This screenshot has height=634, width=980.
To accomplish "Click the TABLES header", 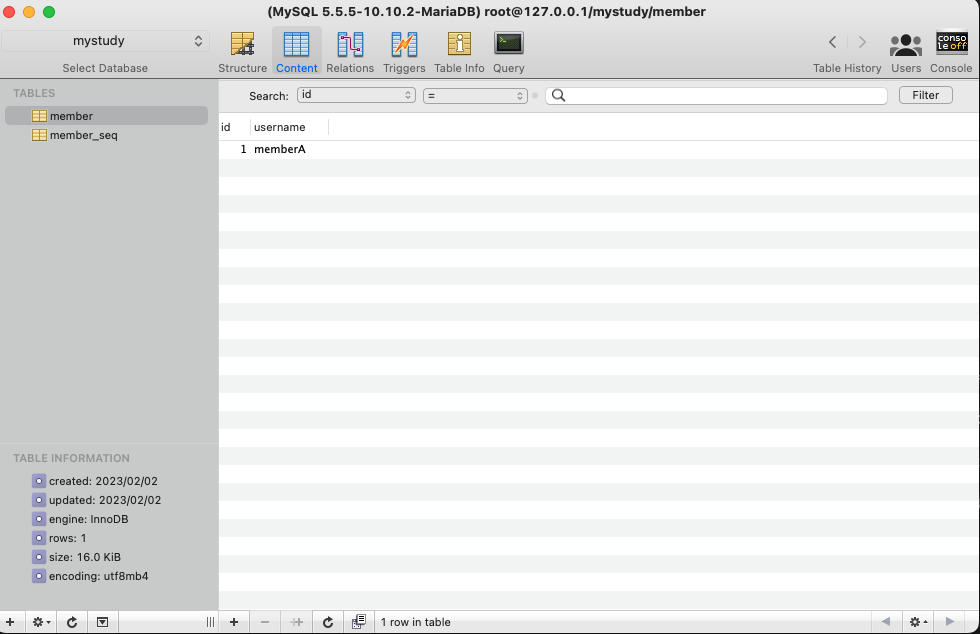I will (x=34, y=93).
